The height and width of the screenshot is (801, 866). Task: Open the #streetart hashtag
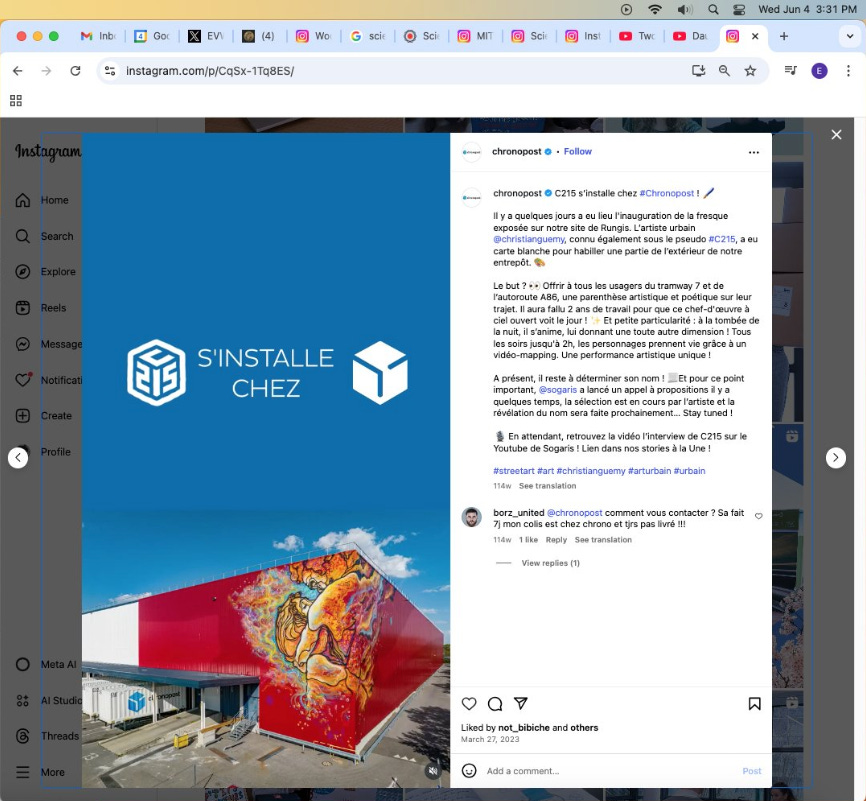[x=514, y=471]
